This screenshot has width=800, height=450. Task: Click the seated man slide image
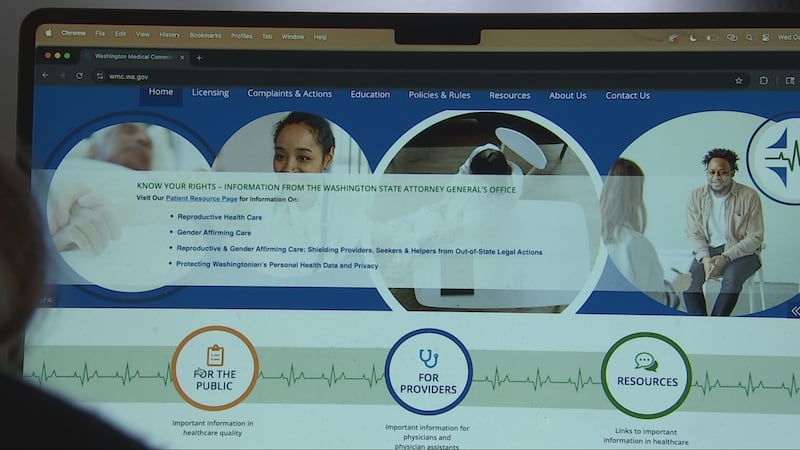[723, 232]
